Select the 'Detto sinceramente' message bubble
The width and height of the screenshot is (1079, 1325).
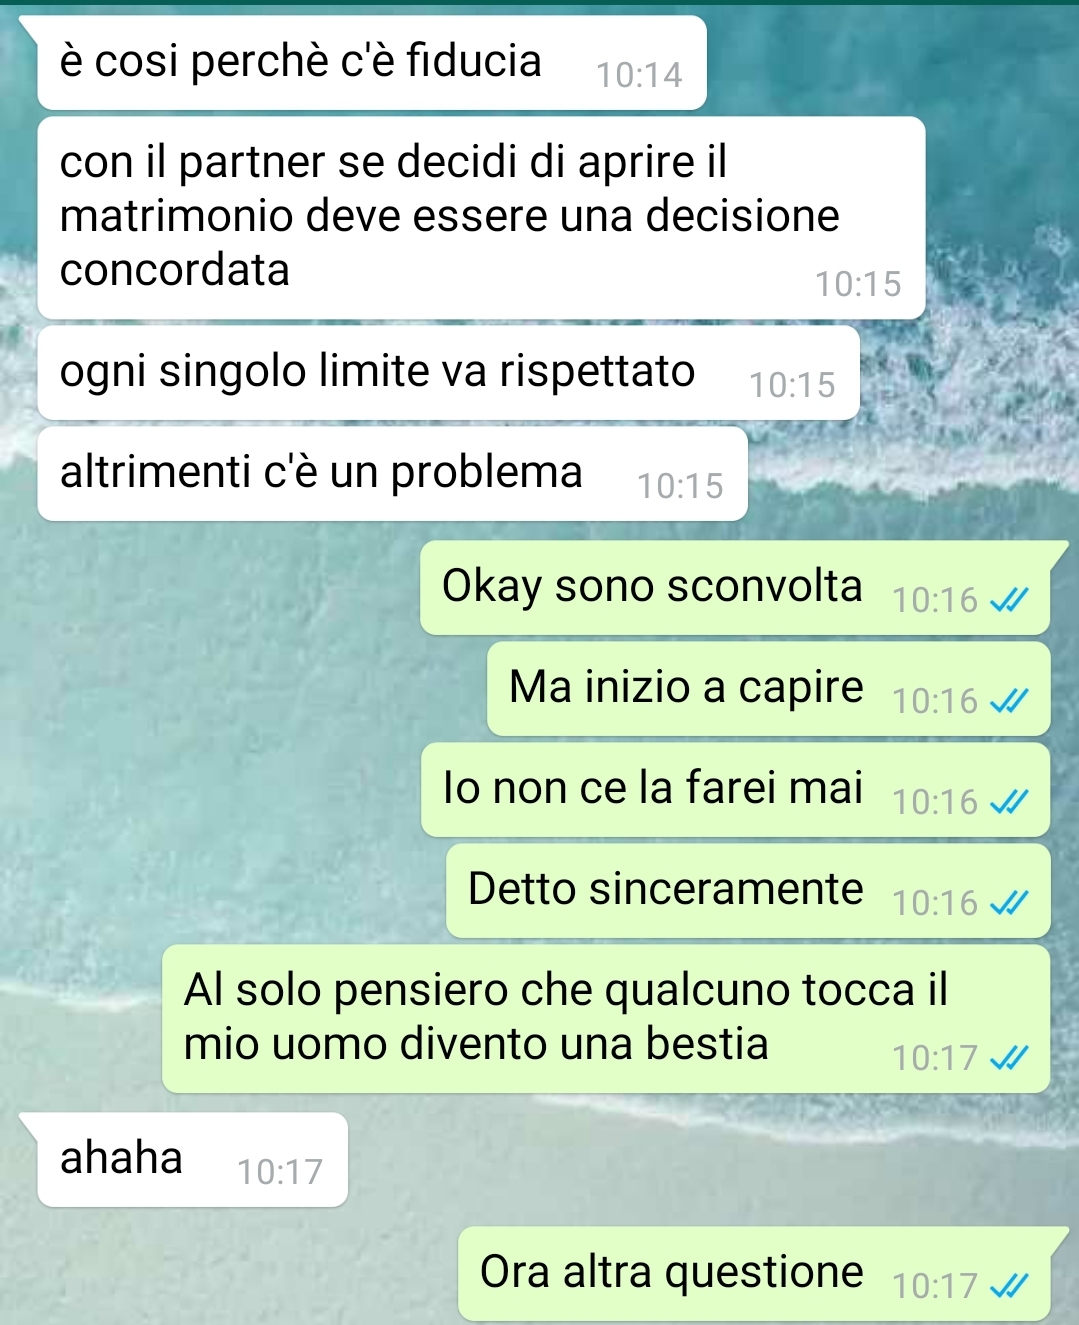[748, 891]
